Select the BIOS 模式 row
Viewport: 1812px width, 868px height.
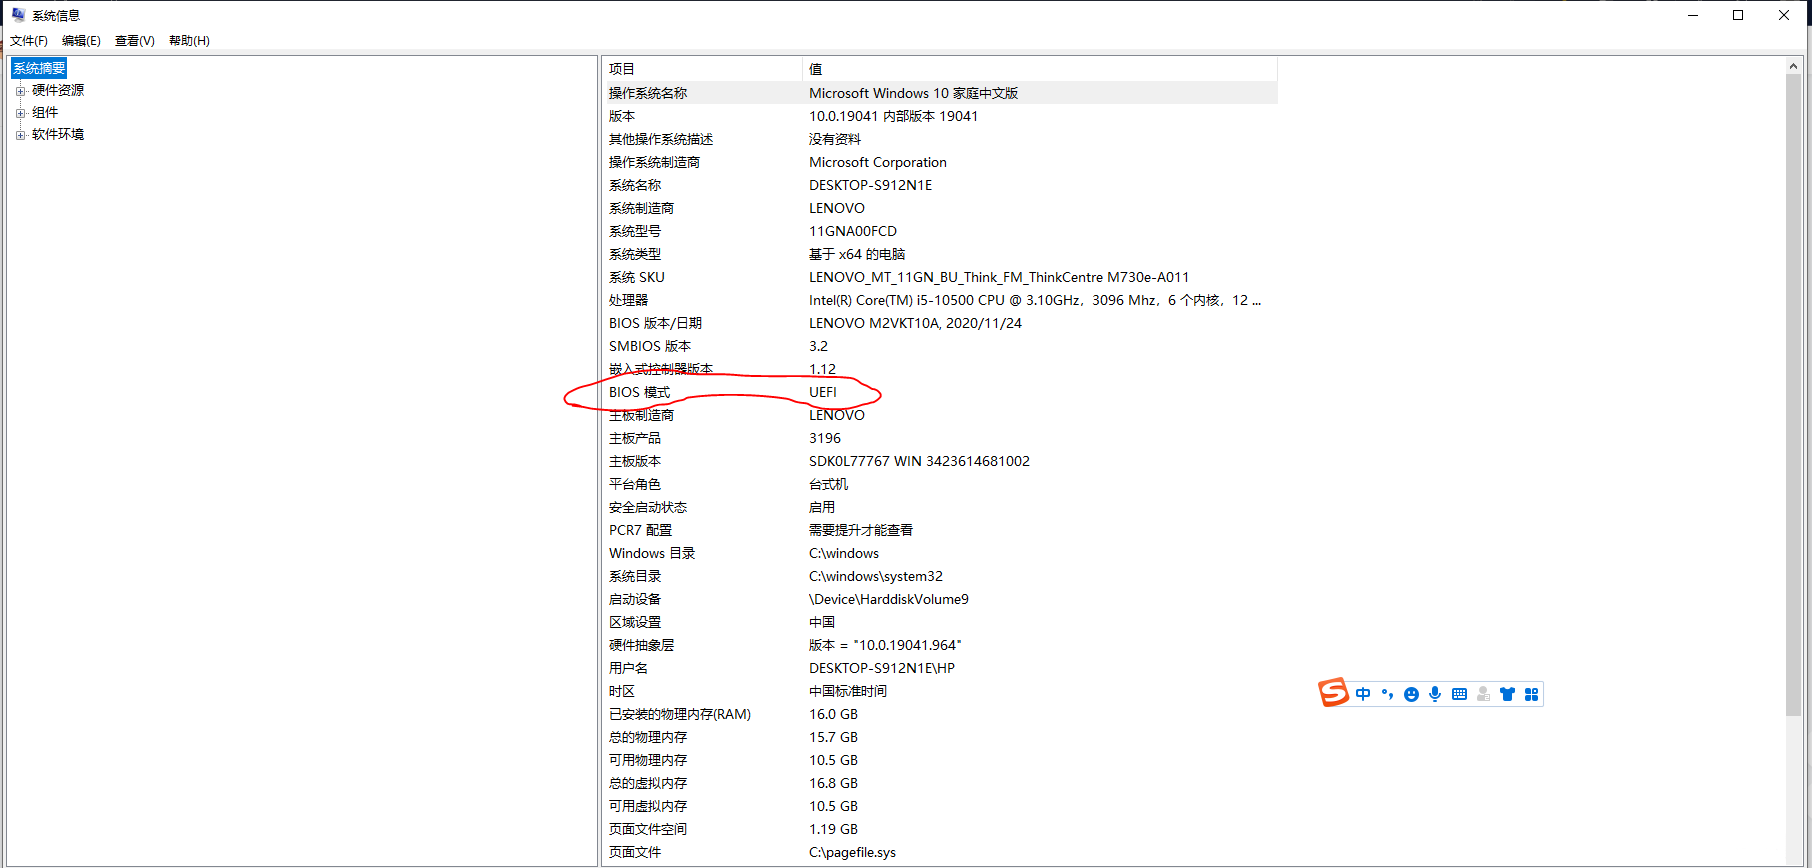[640, 392]
